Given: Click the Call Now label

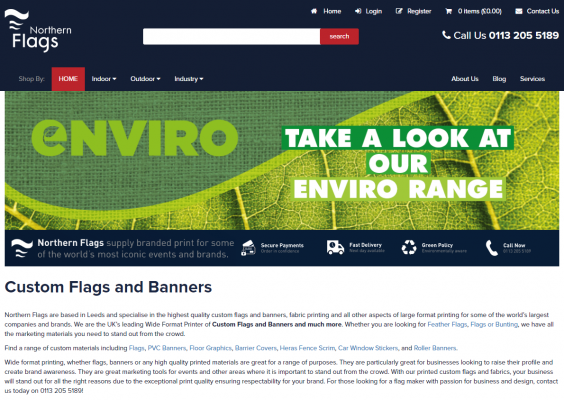Looking at the screenshot, I should 514,245.
